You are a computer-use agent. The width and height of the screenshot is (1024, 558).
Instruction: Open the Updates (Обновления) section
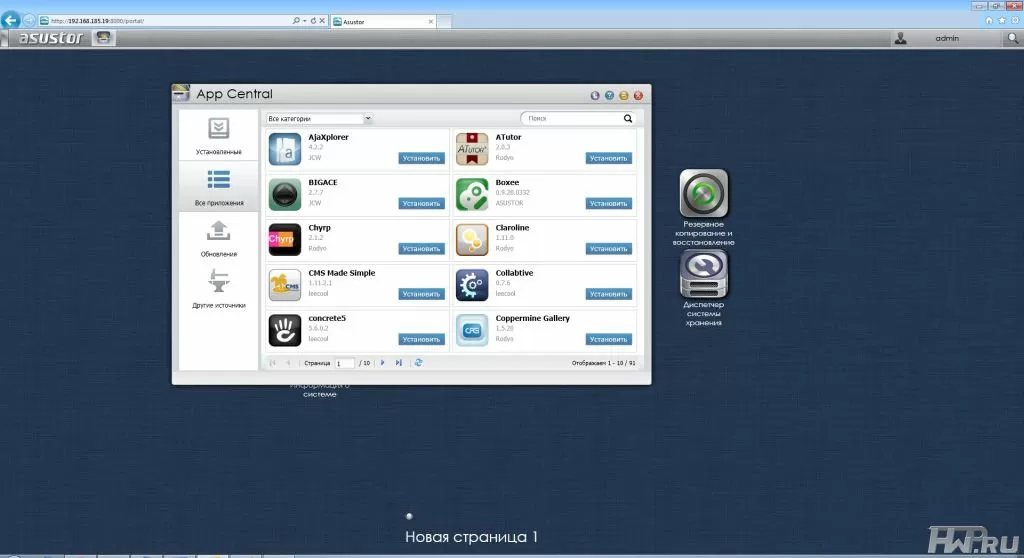point(218,238)
